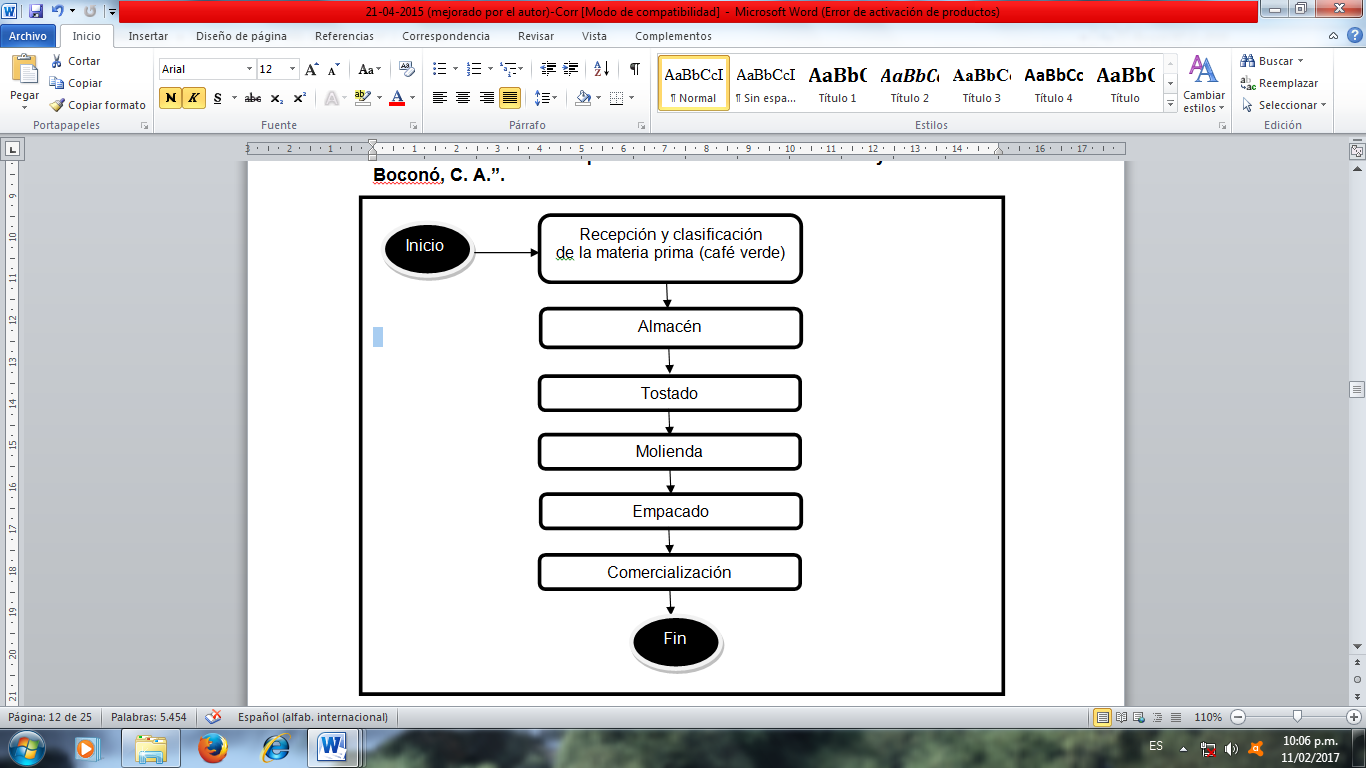Toggle bold (N) formatting
The height and width of the screenshot is (768, 1366).
[x=171, y=98]
